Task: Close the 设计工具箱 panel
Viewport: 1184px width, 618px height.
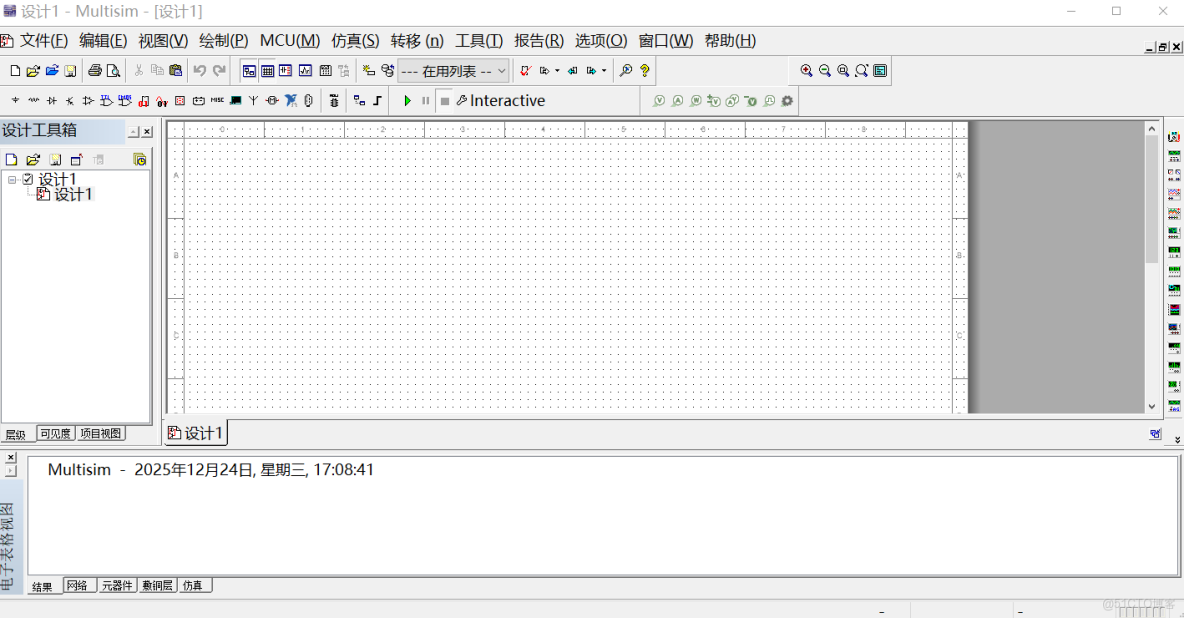Action: (147, 132)
